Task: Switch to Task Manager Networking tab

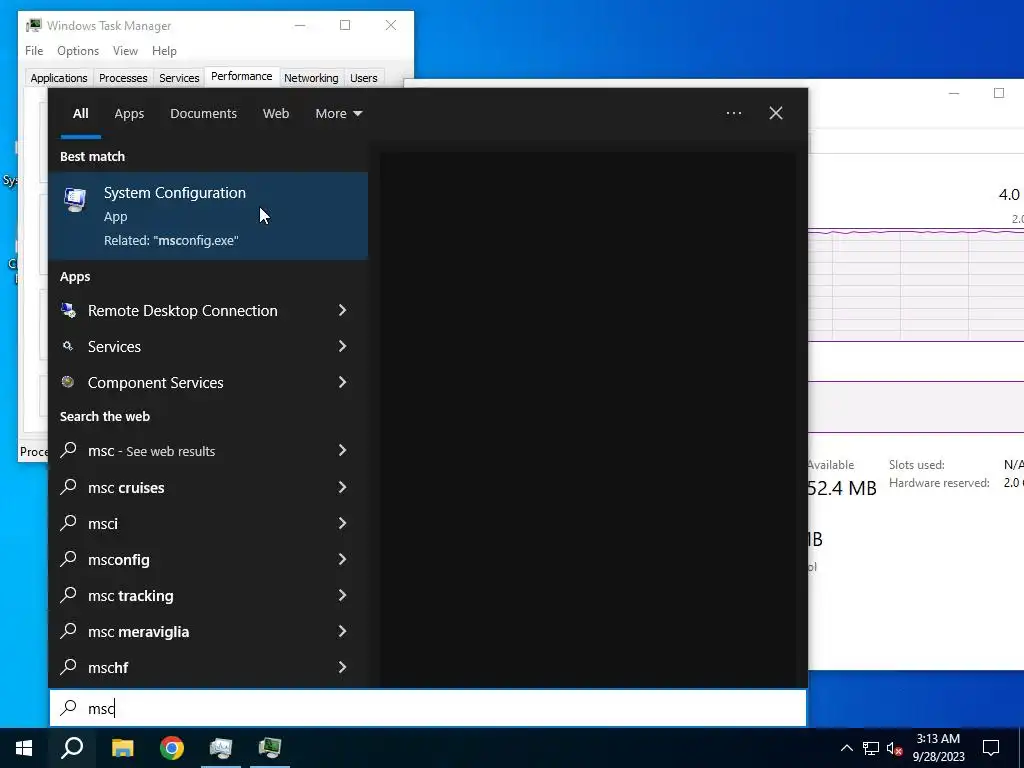Action: coord(311,78)
